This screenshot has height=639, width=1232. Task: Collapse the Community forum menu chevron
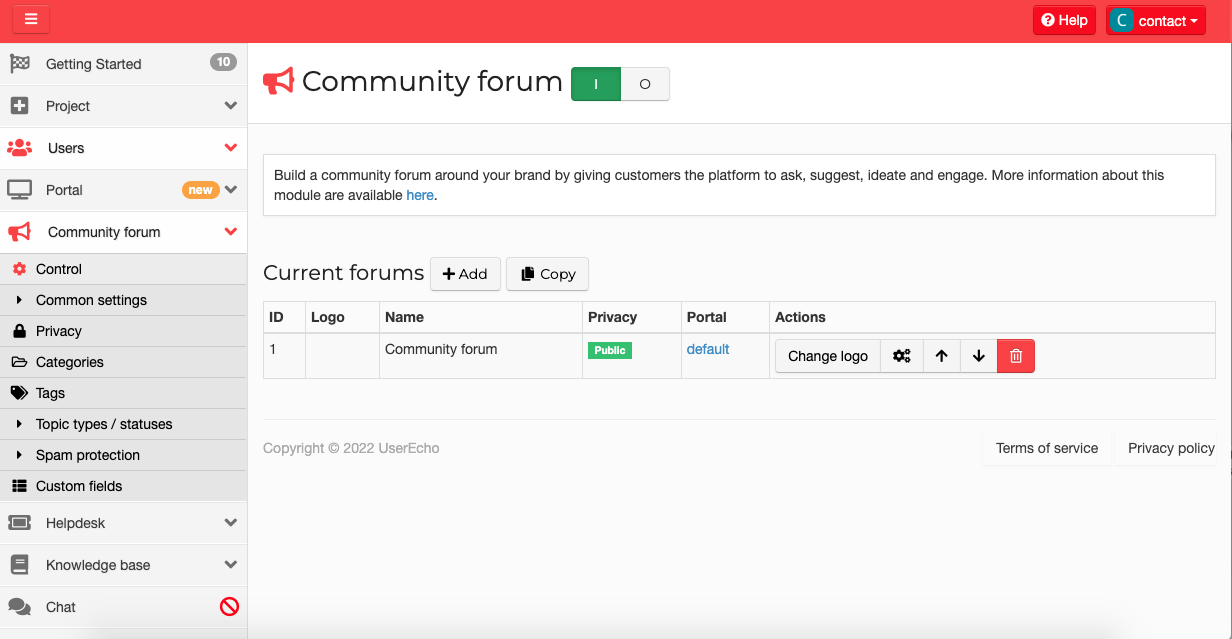coord(231,232)
